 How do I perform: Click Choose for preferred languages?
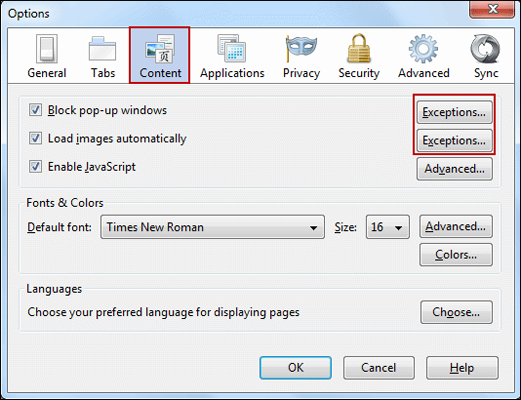pos(456,312)
